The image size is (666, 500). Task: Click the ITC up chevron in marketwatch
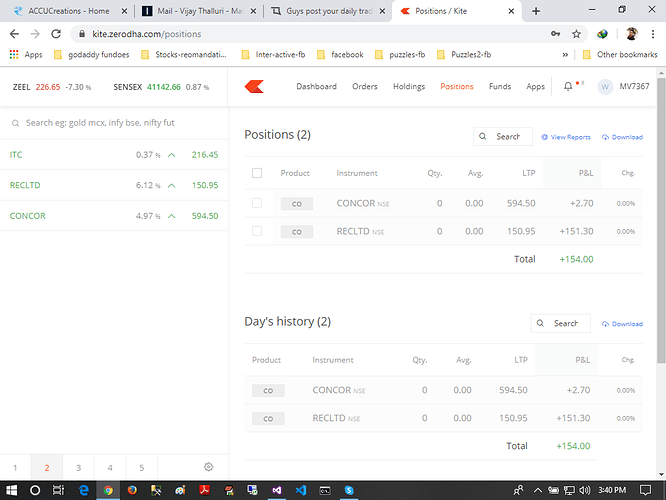(x=172, y=155)
